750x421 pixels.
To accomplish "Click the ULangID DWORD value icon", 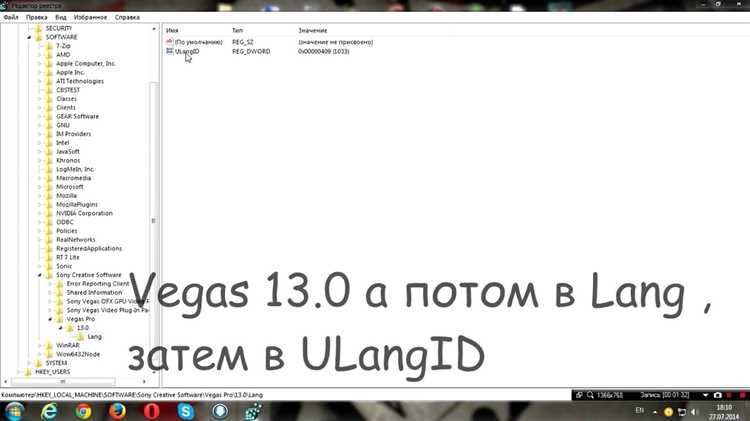I will click(169, 51).
